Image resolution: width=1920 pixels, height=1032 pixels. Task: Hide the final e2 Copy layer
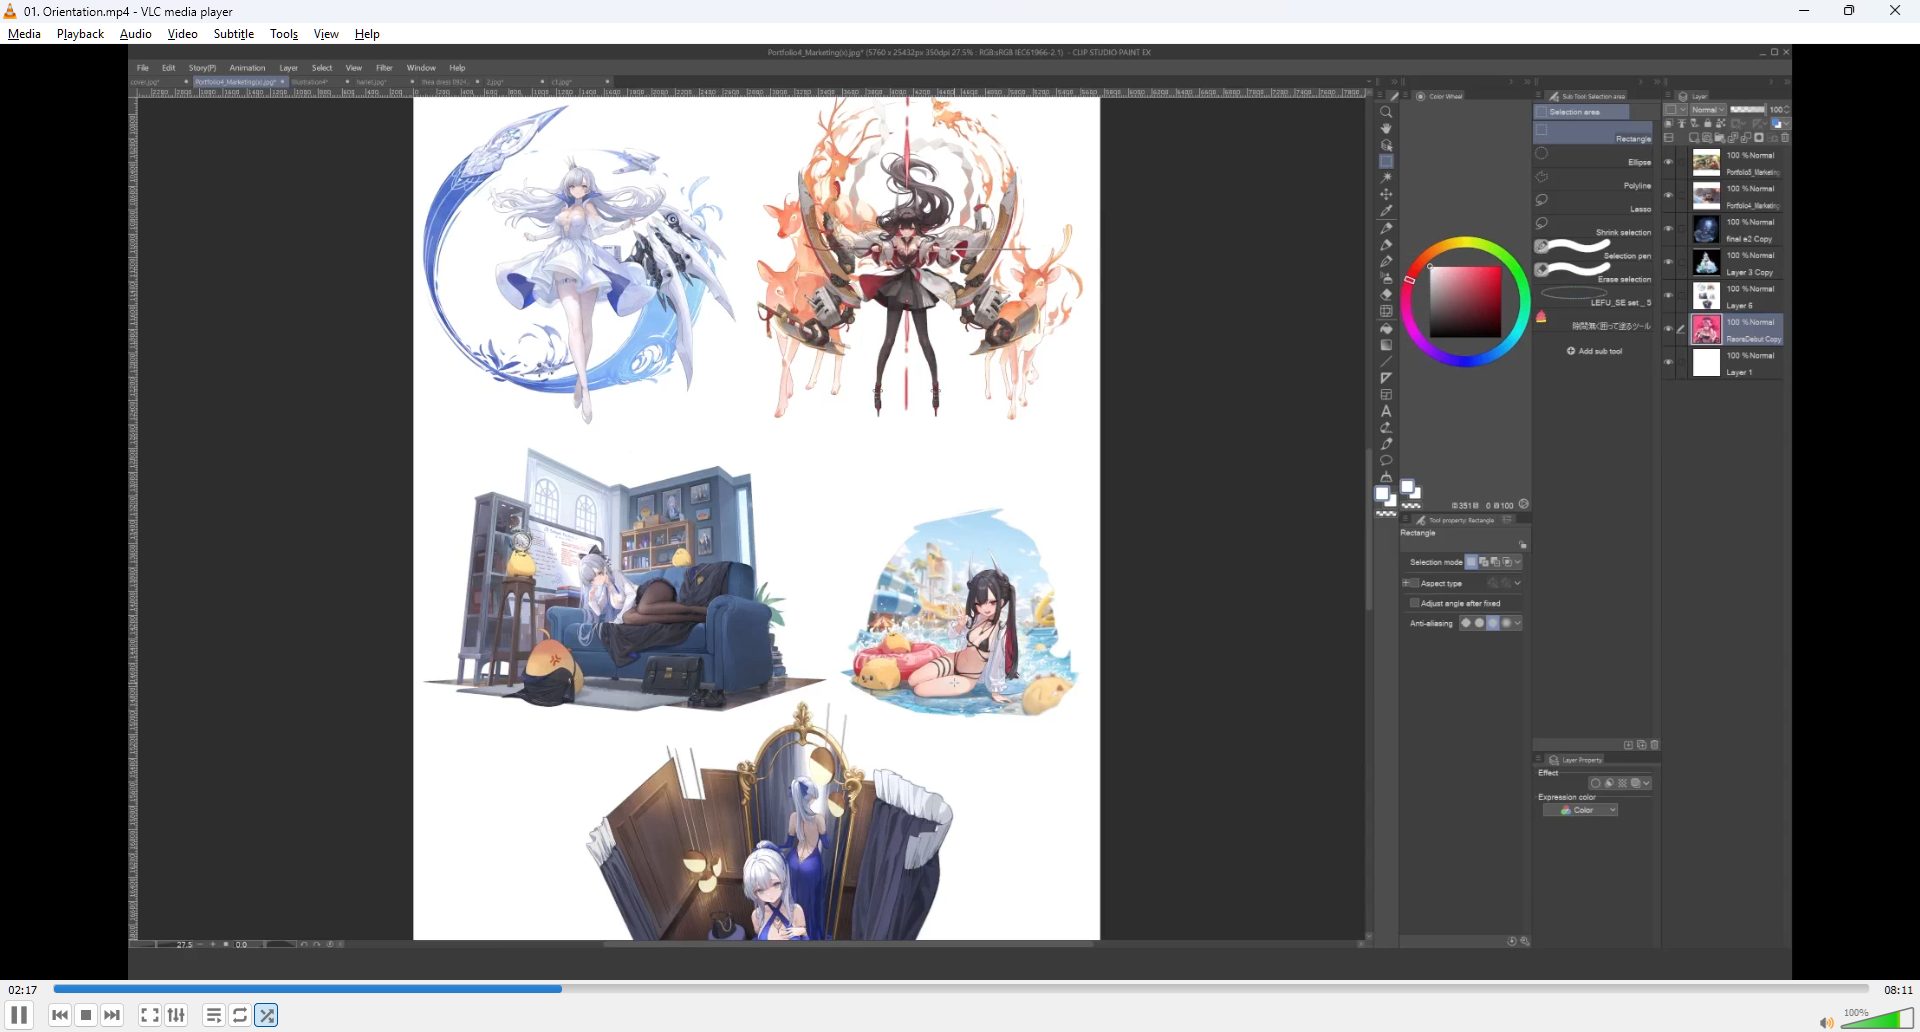coord(1668,229)
